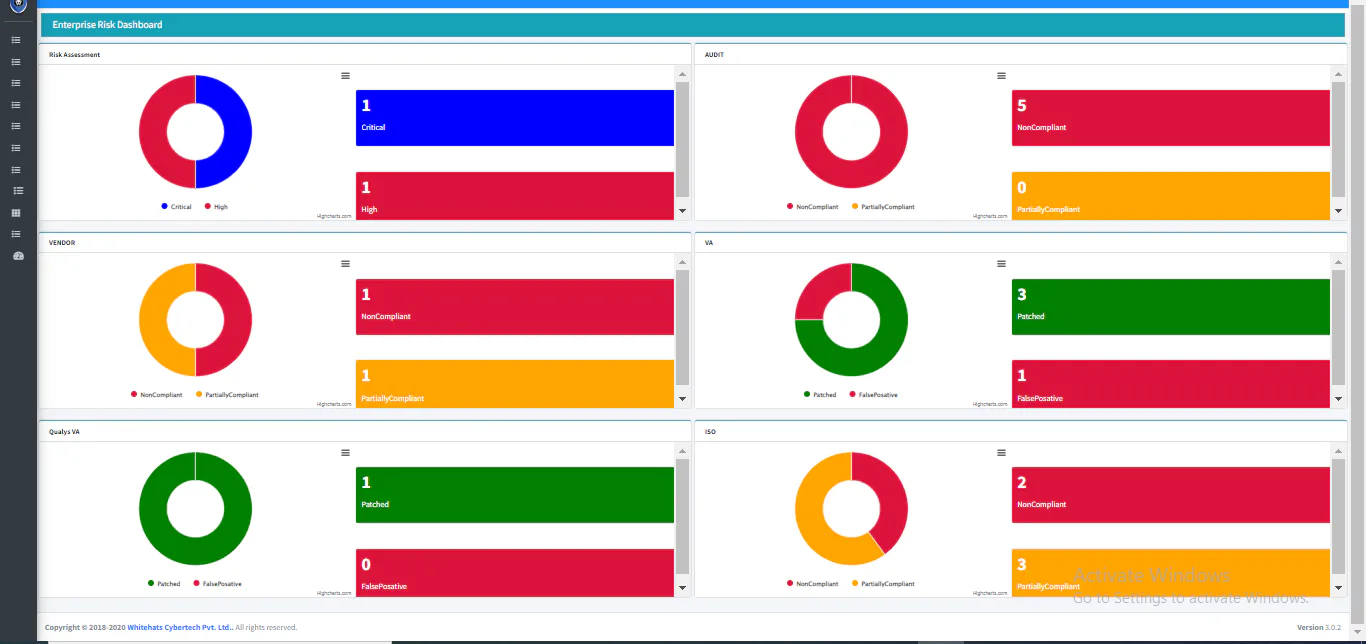
Task: Open Qualys VA FalsePosative card showing 0
Action: click(515, 572)
